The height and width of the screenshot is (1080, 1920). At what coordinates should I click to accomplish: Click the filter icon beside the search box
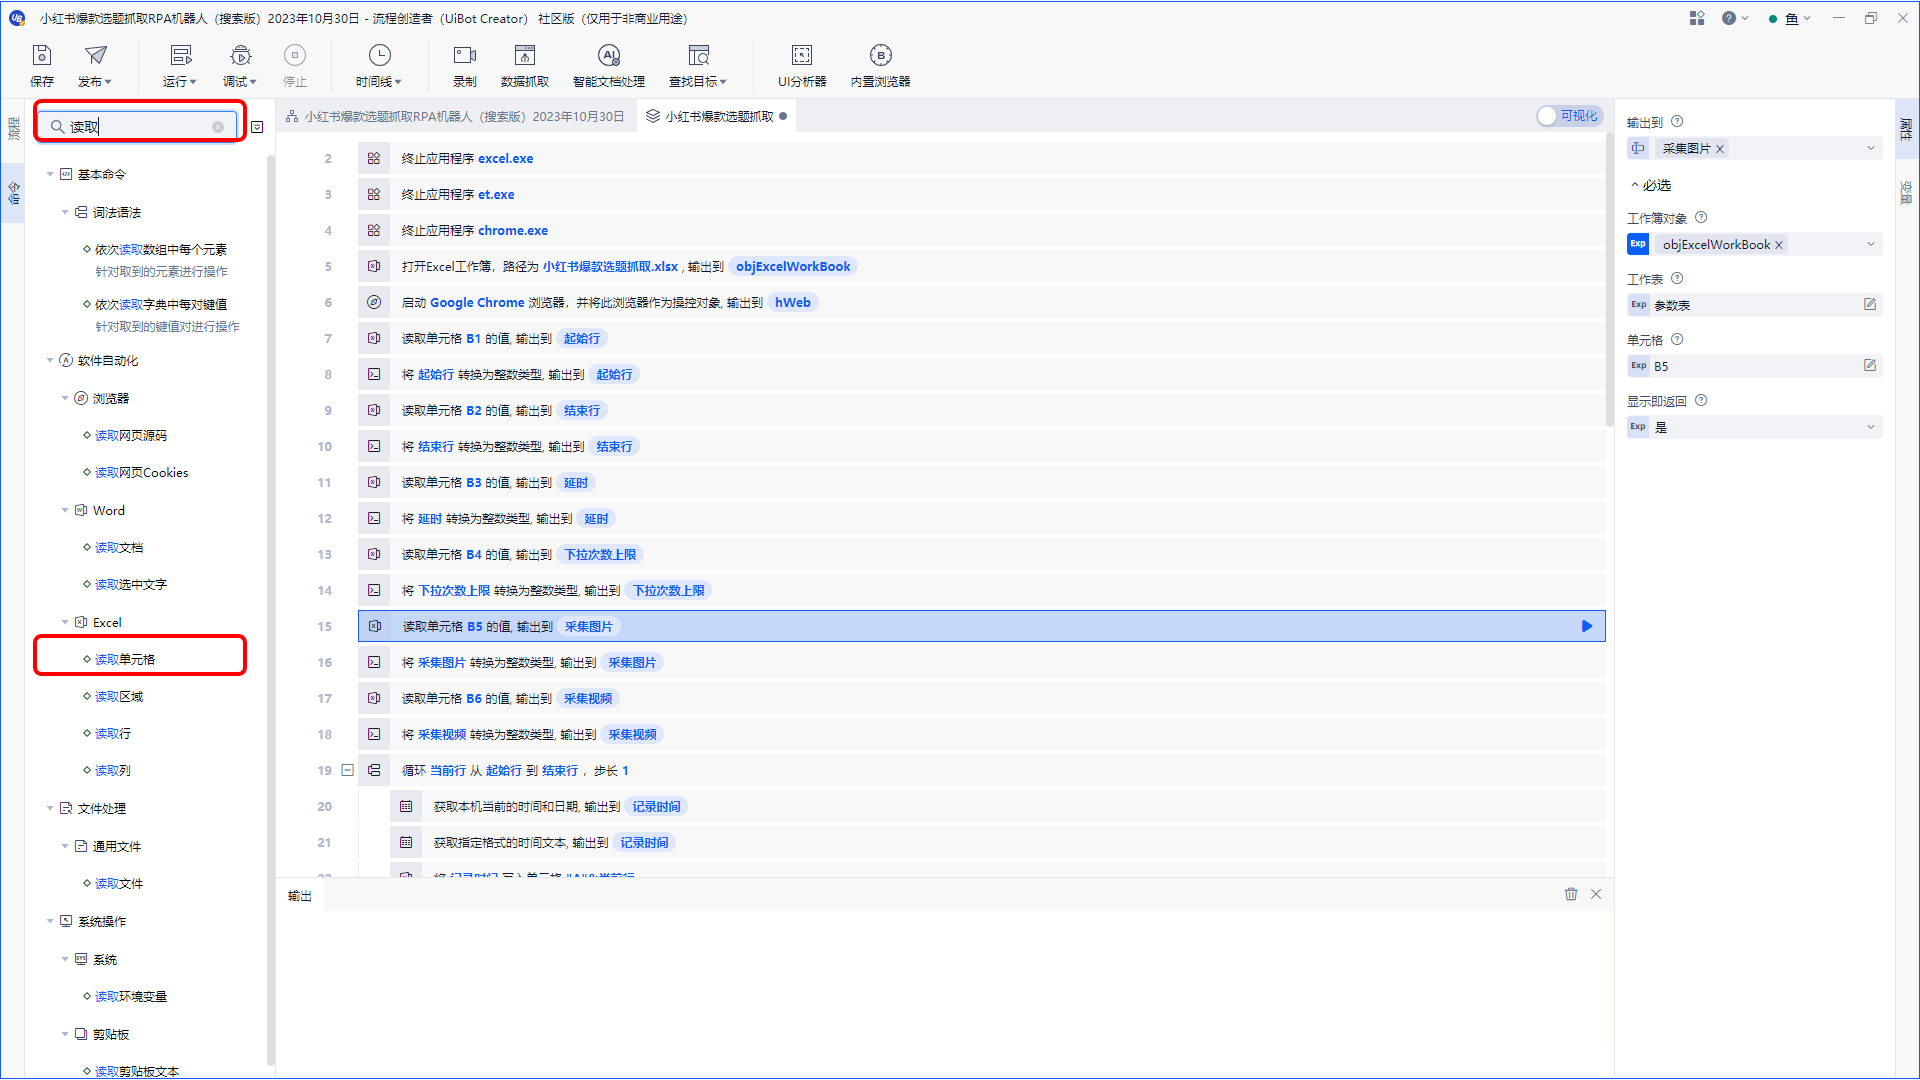tap(257, 127)
